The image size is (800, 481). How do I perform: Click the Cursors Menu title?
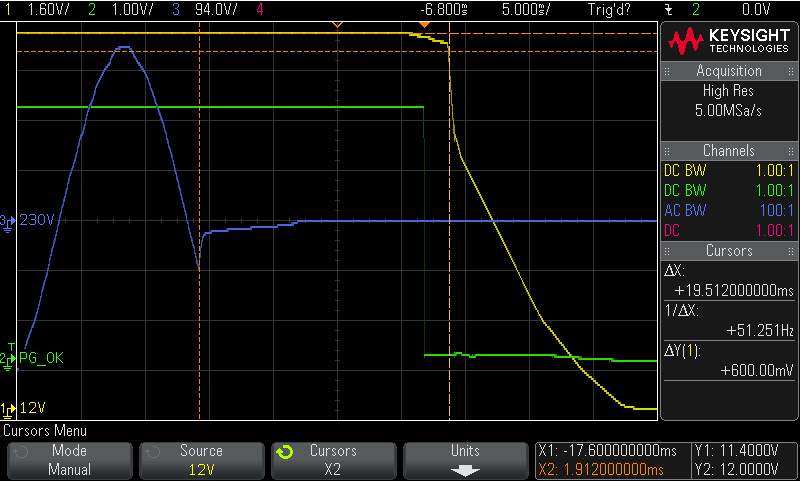45,431
